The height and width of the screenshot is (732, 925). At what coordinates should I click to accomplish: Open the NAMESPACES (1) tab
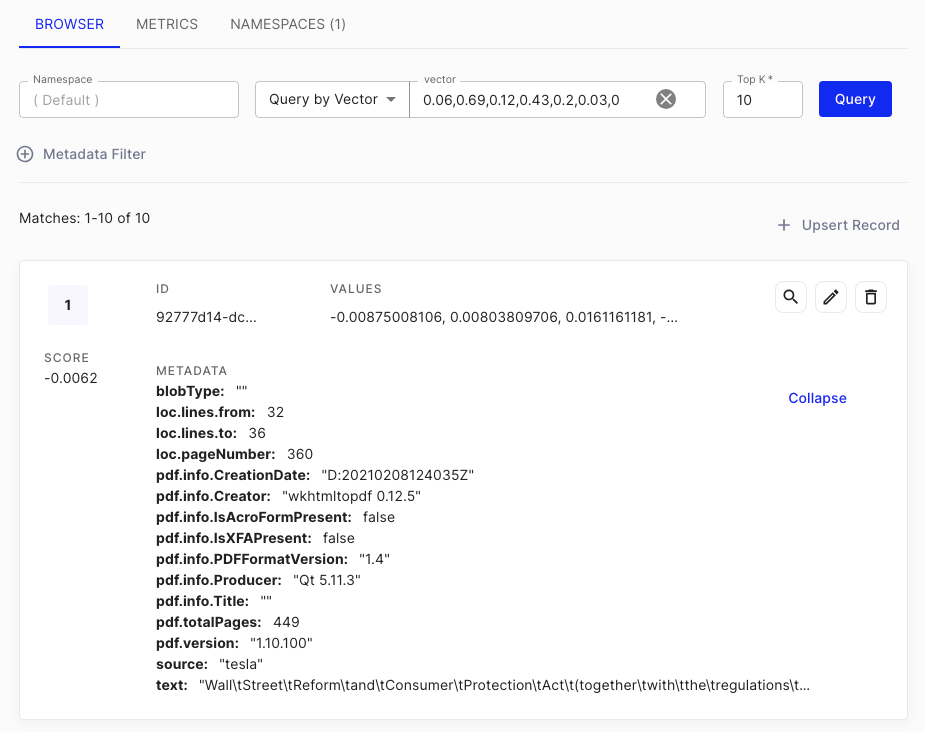coord(288,24)
